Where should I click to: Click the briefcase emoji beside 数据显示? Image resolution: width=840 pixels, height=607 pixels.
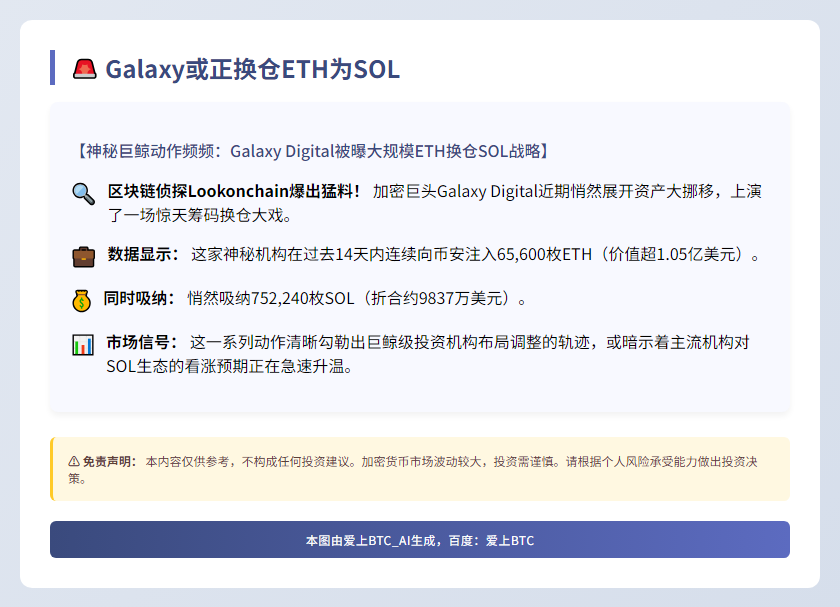coord(84,257)
